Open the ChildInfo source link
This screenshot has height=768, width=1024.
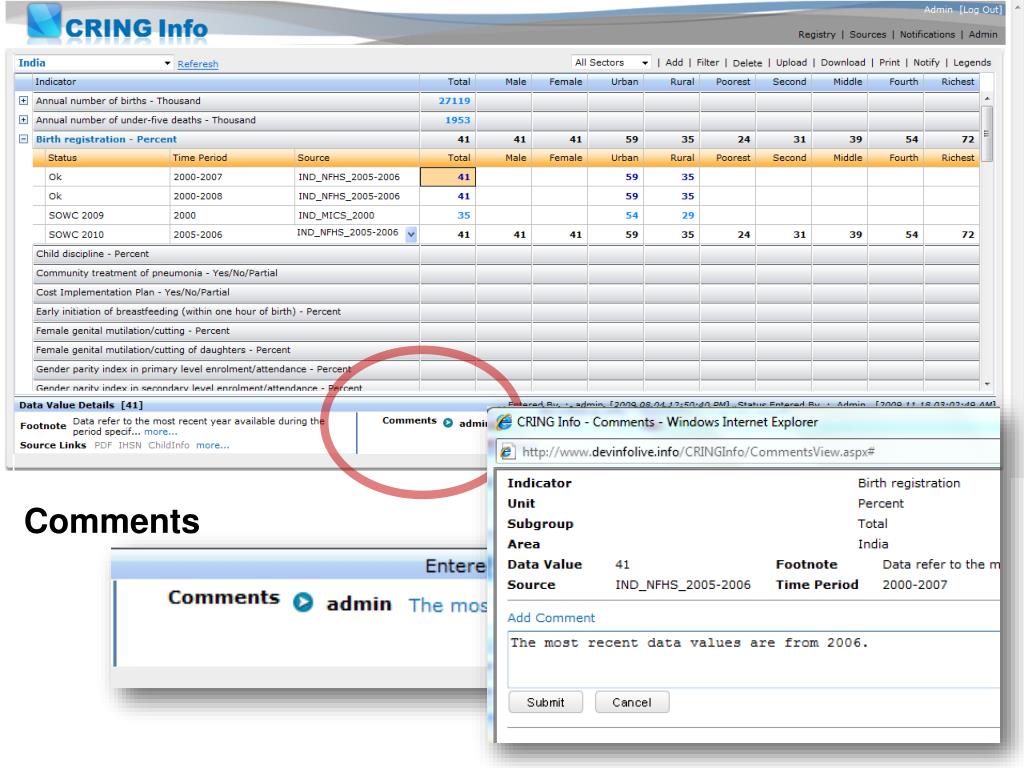click(168, 445)
